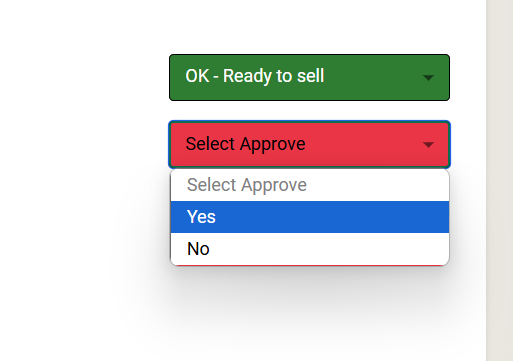This screenshot has height=361, width=513.
Task: Click the page scrollbar track on right edge
Action: (499, 180)
